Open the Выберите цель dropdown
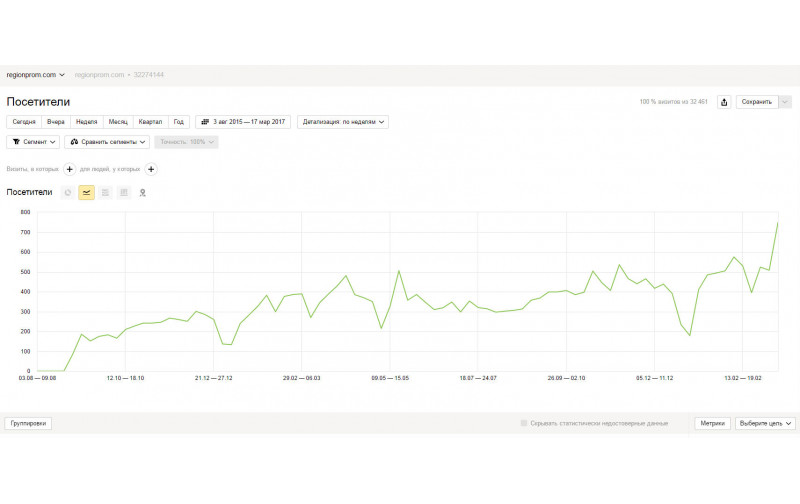800x504 pixels. tap(765, 423)
